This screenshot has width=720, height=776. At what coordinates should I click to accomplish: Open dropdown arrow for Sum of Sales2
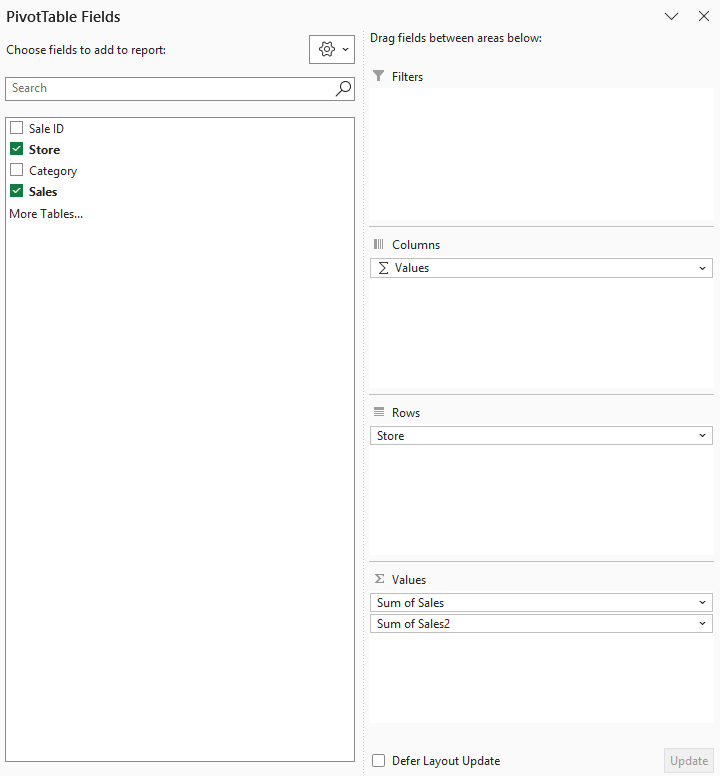pos(702,624)
